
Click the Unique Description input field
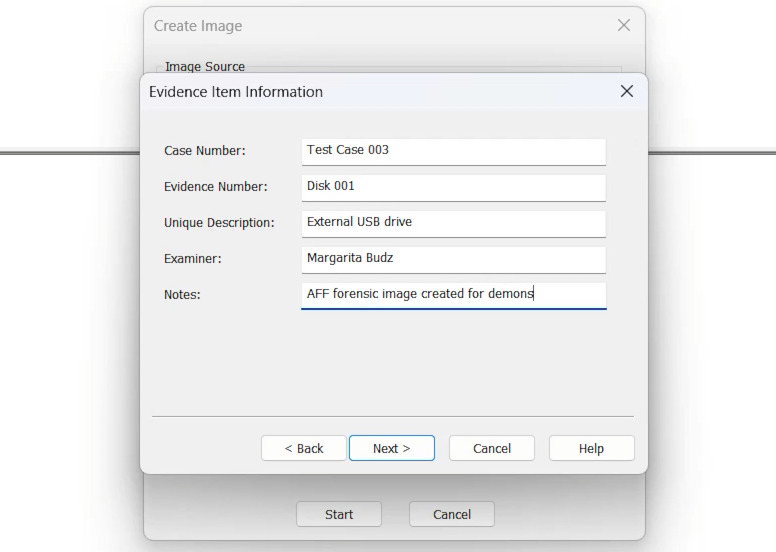click(x=453, y=224)
